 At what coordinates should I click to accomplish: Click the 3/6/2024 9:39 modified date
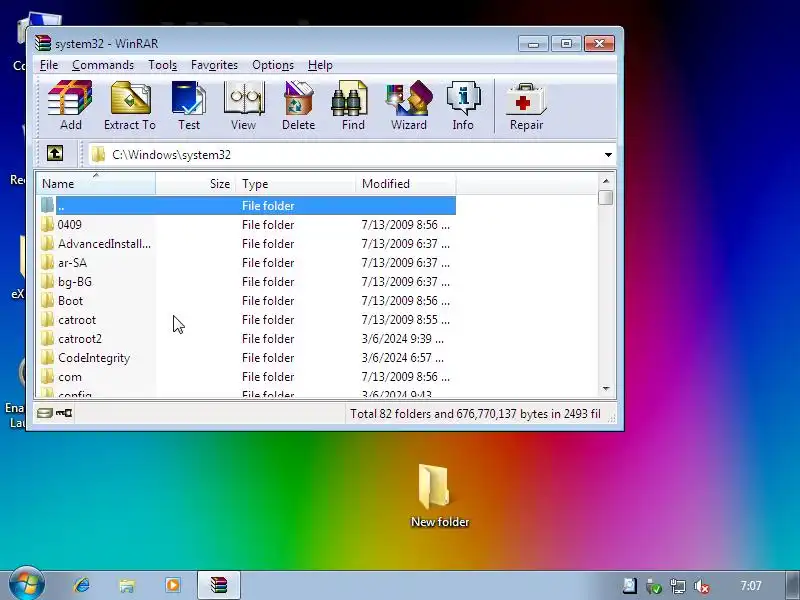point(403,339)
